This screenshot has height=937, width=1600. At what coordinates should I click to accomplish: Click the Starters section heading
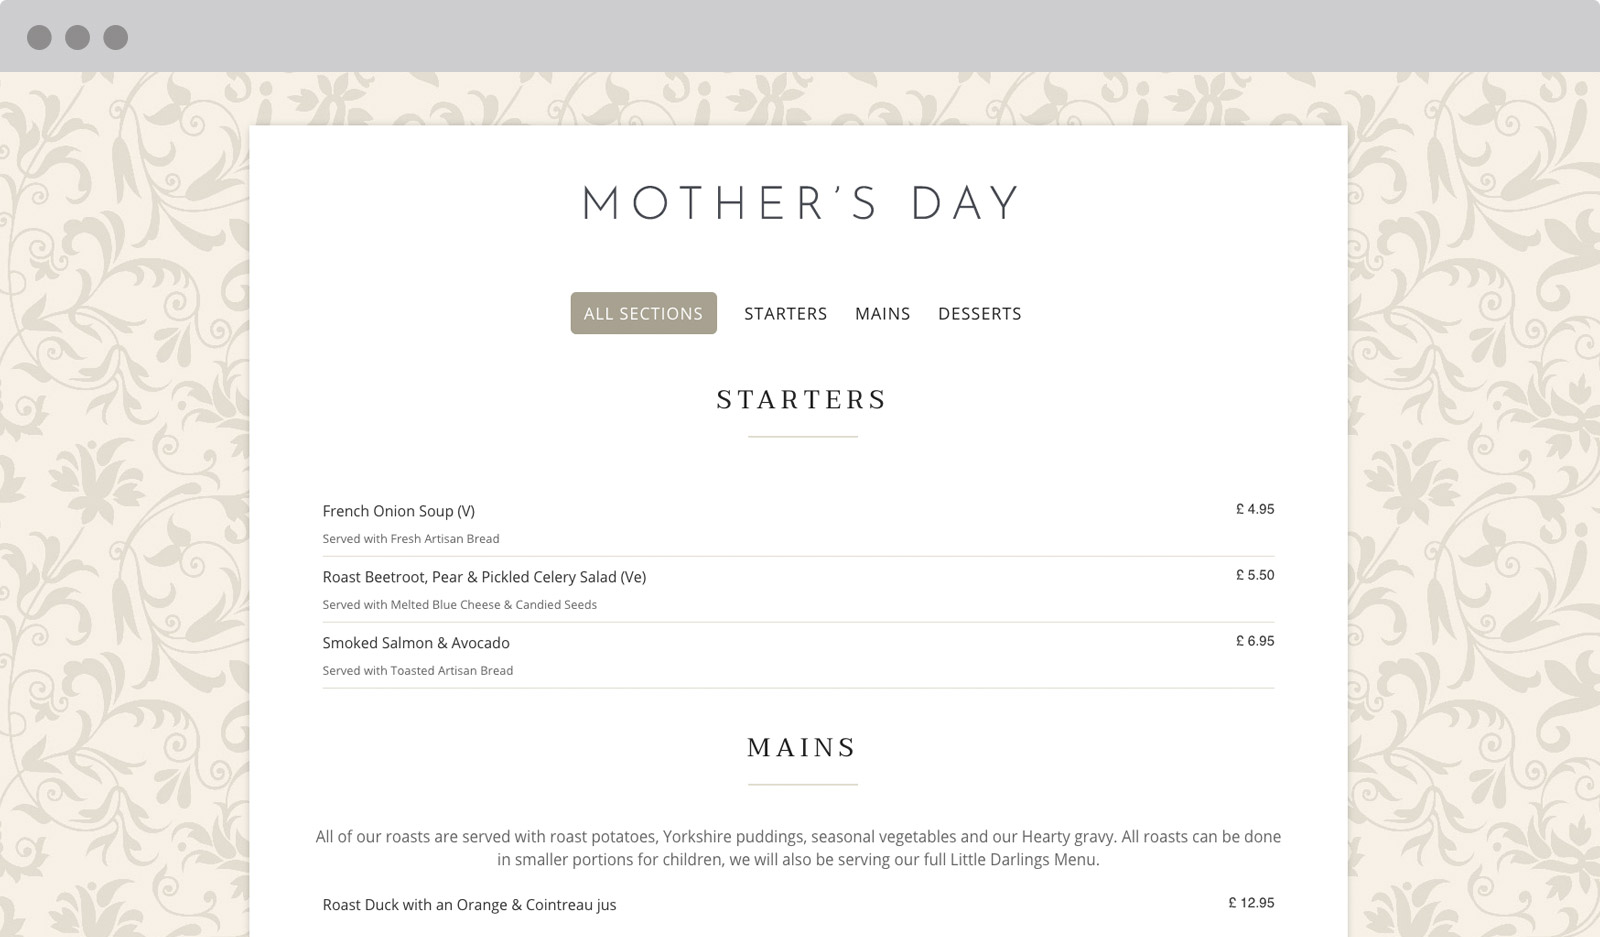point(802,400)
